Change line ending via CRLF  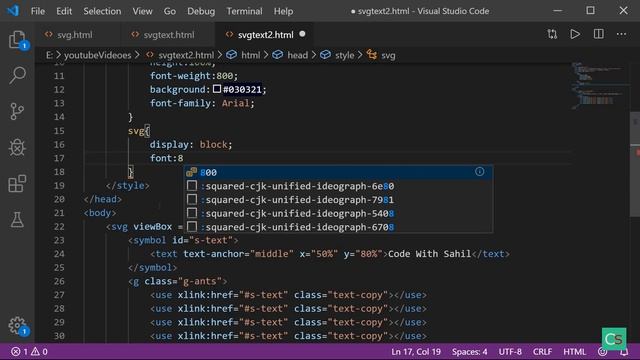point(542,352)
